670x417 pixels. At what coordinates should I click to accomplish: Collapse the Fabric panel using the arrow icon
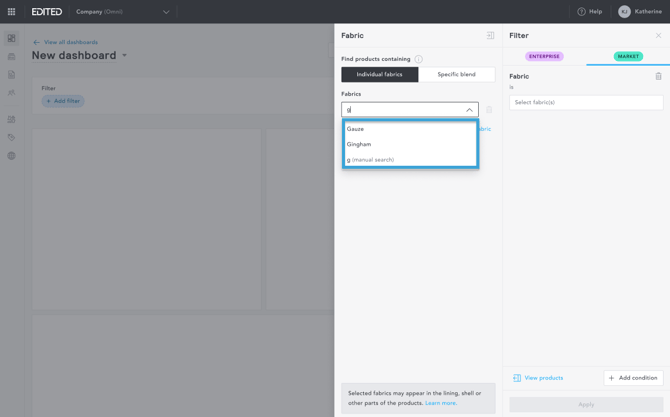[x=490, y=35]
